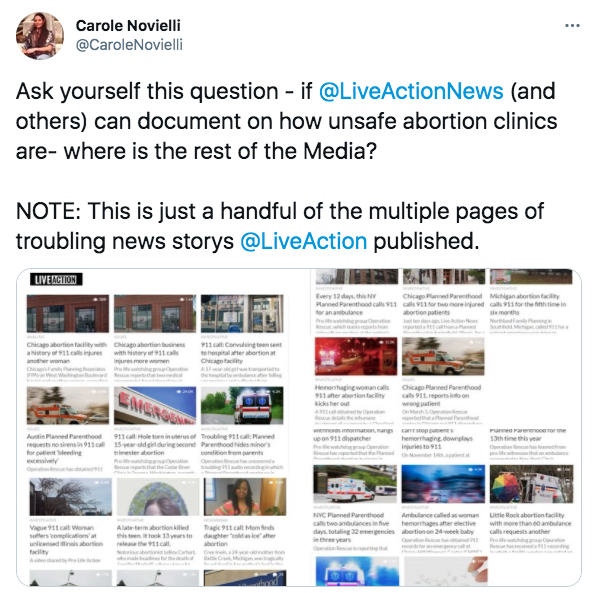597x593 pixels.
Task: Select the Hemorrhaging woman calls 911 headline
Action: coord(352,395)
